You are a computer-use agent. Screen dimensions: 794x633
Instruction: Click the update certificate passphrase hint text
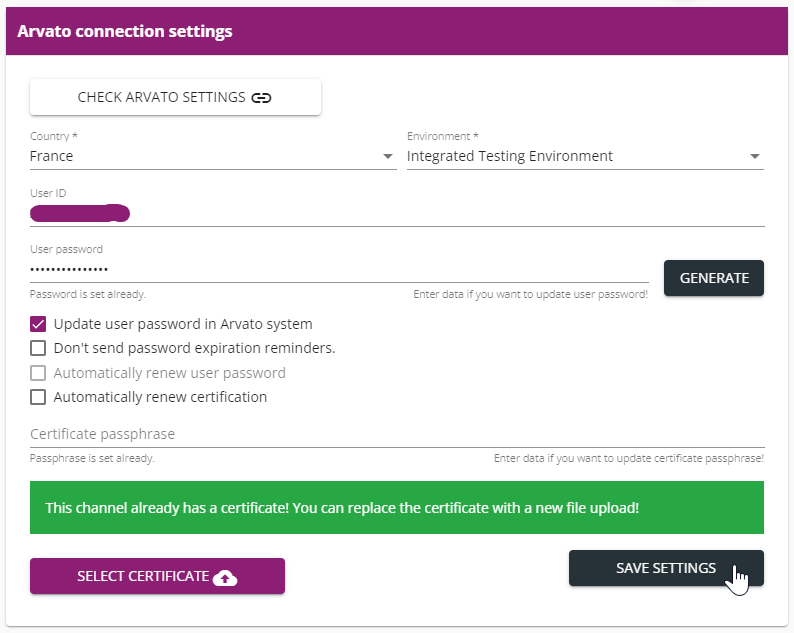[628, 458]
